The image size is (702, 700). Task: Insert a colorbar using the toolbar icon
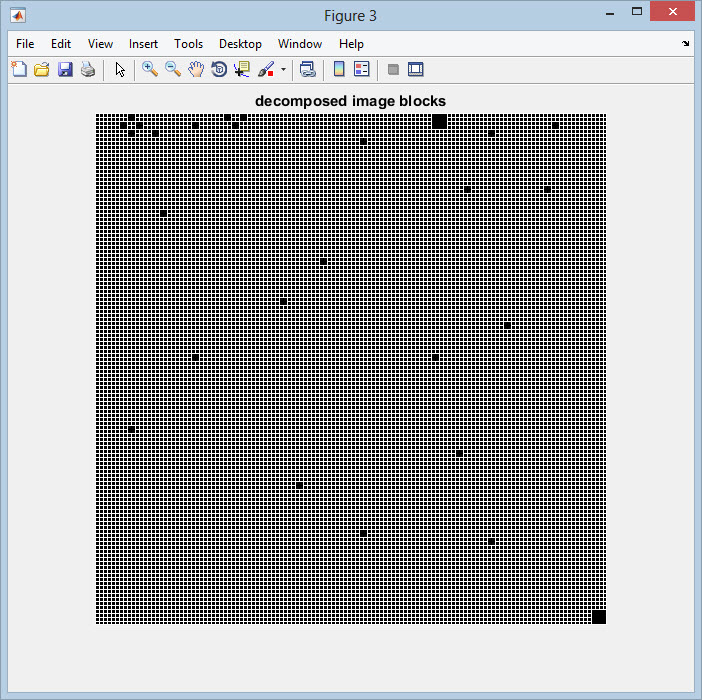point(339,69)
